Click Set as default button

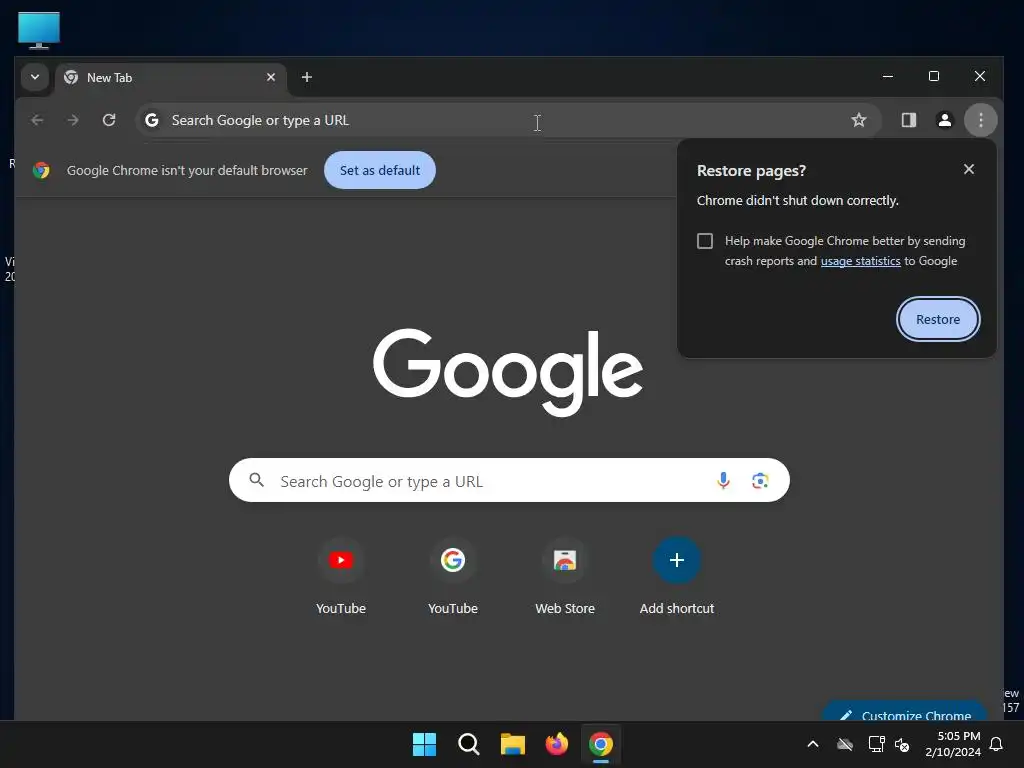(380, 170)
